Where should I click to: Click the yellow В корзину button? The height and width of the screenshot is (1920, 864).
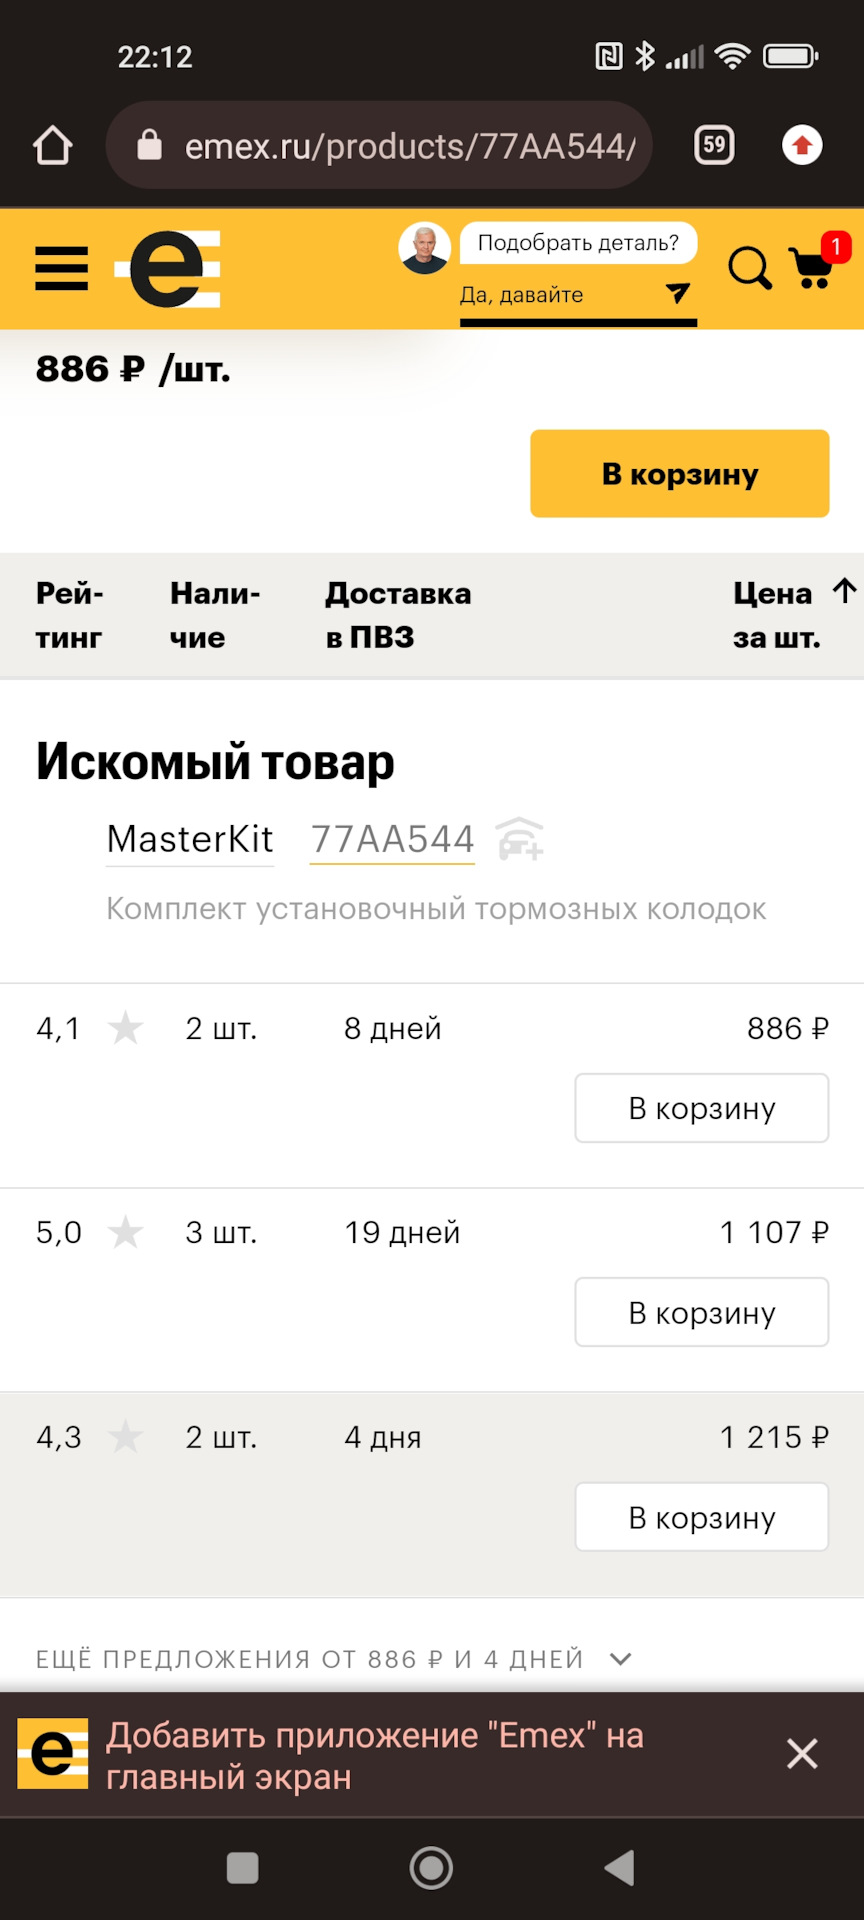[x=679, y=473]
